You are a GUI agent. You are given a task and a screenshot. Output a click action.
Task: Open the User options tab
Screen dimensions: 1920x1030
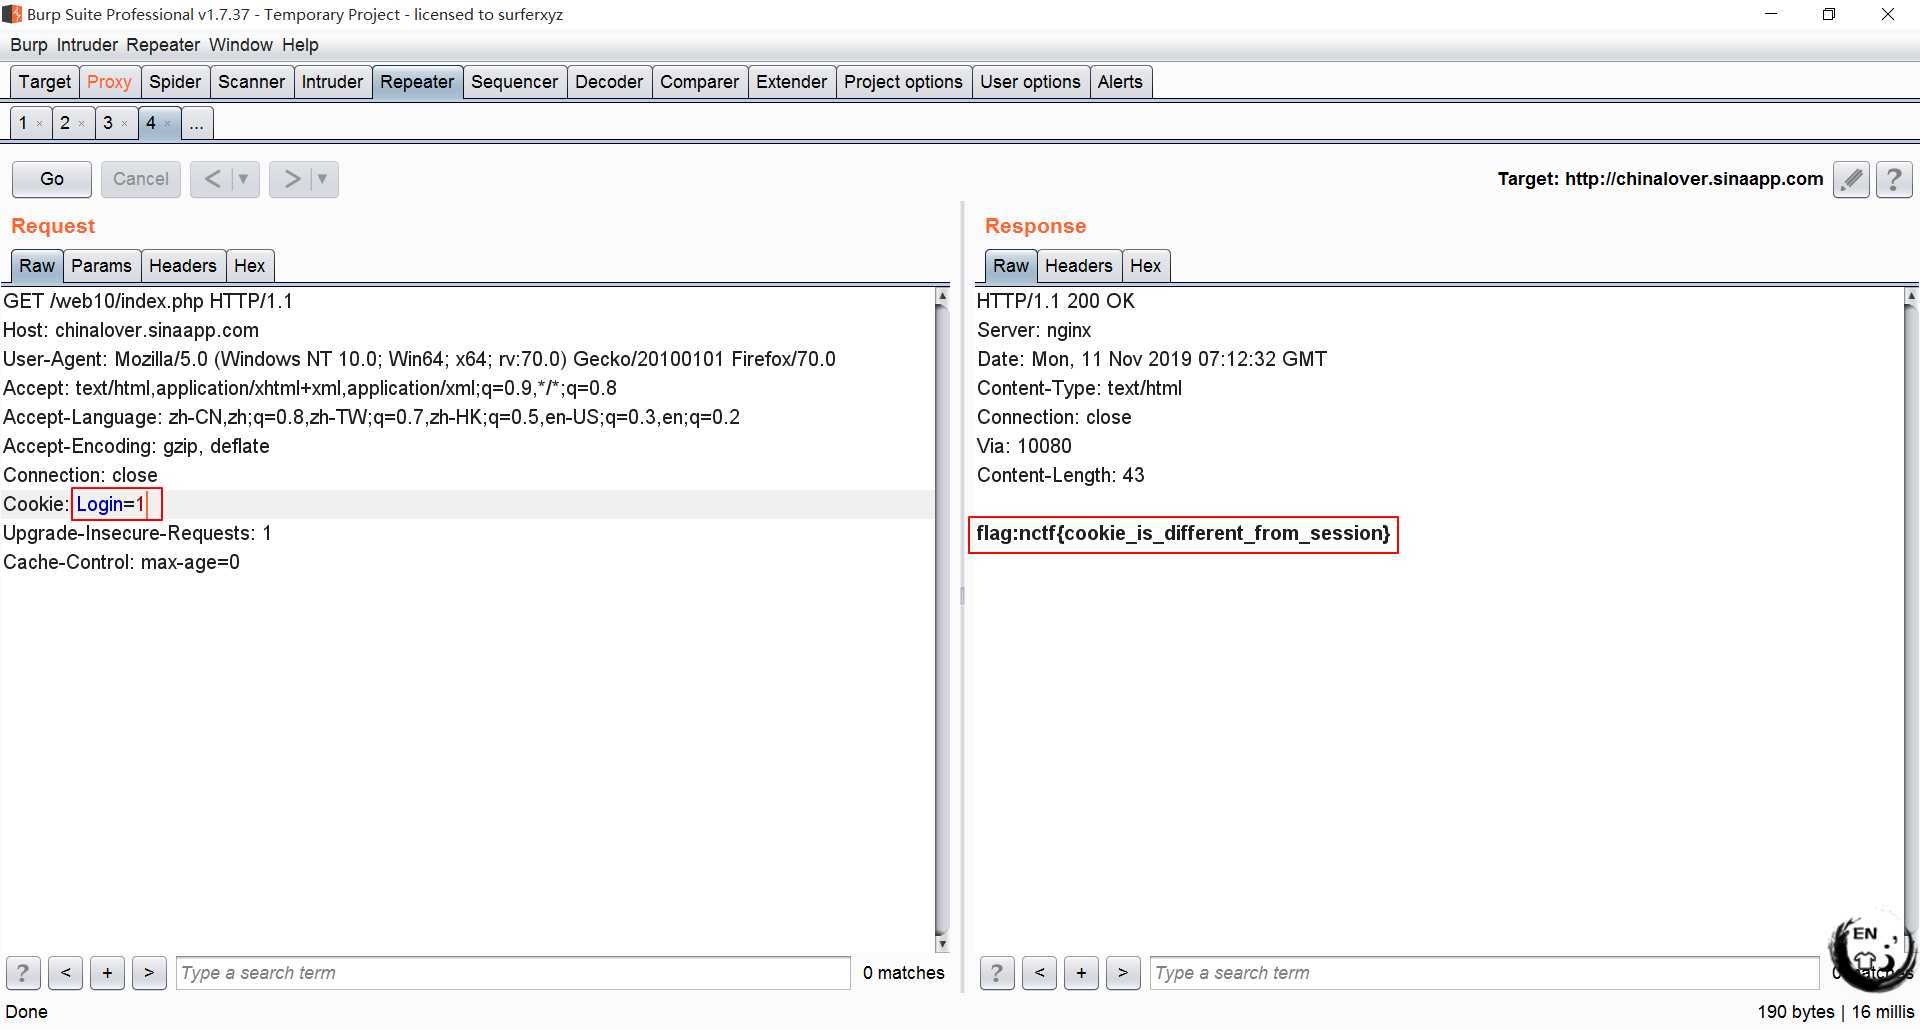[x=1030, y=82]
